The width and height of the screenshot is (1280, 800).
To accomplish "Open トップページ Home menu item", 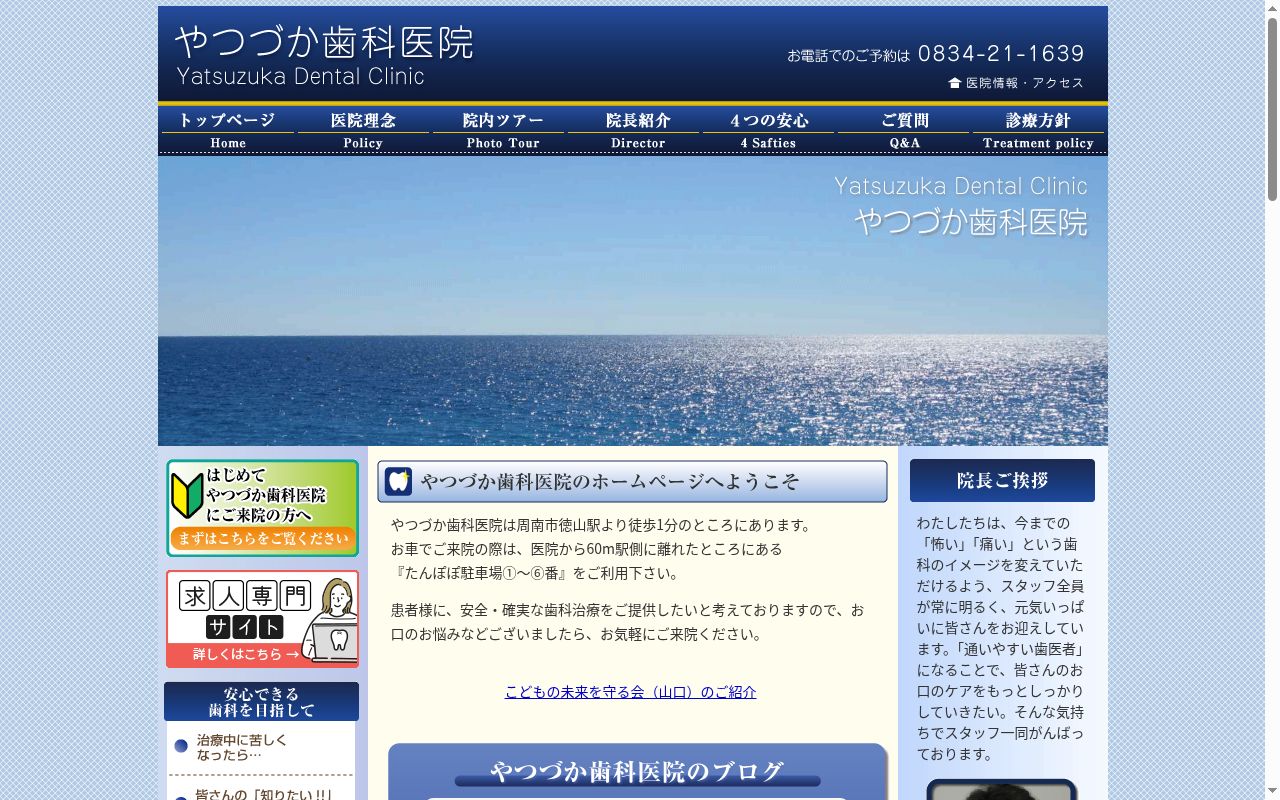I will pyautogui.click(x=228, y=130).
